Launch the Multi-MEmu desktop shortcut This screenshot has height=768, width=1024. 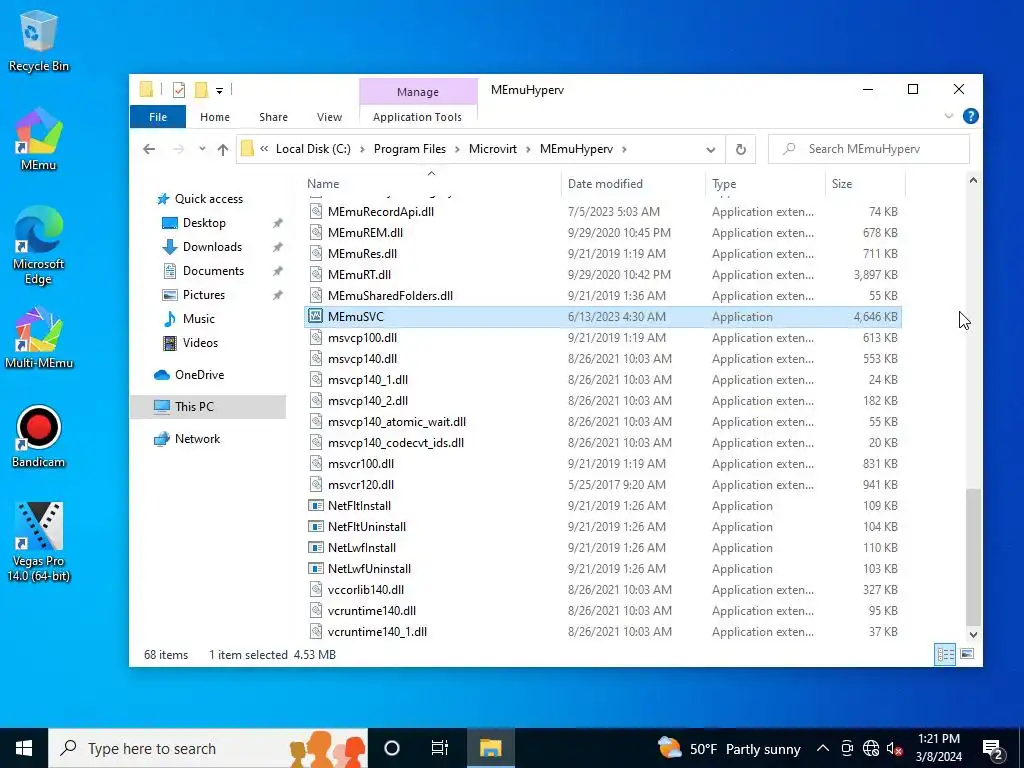(x=38, y=337)
